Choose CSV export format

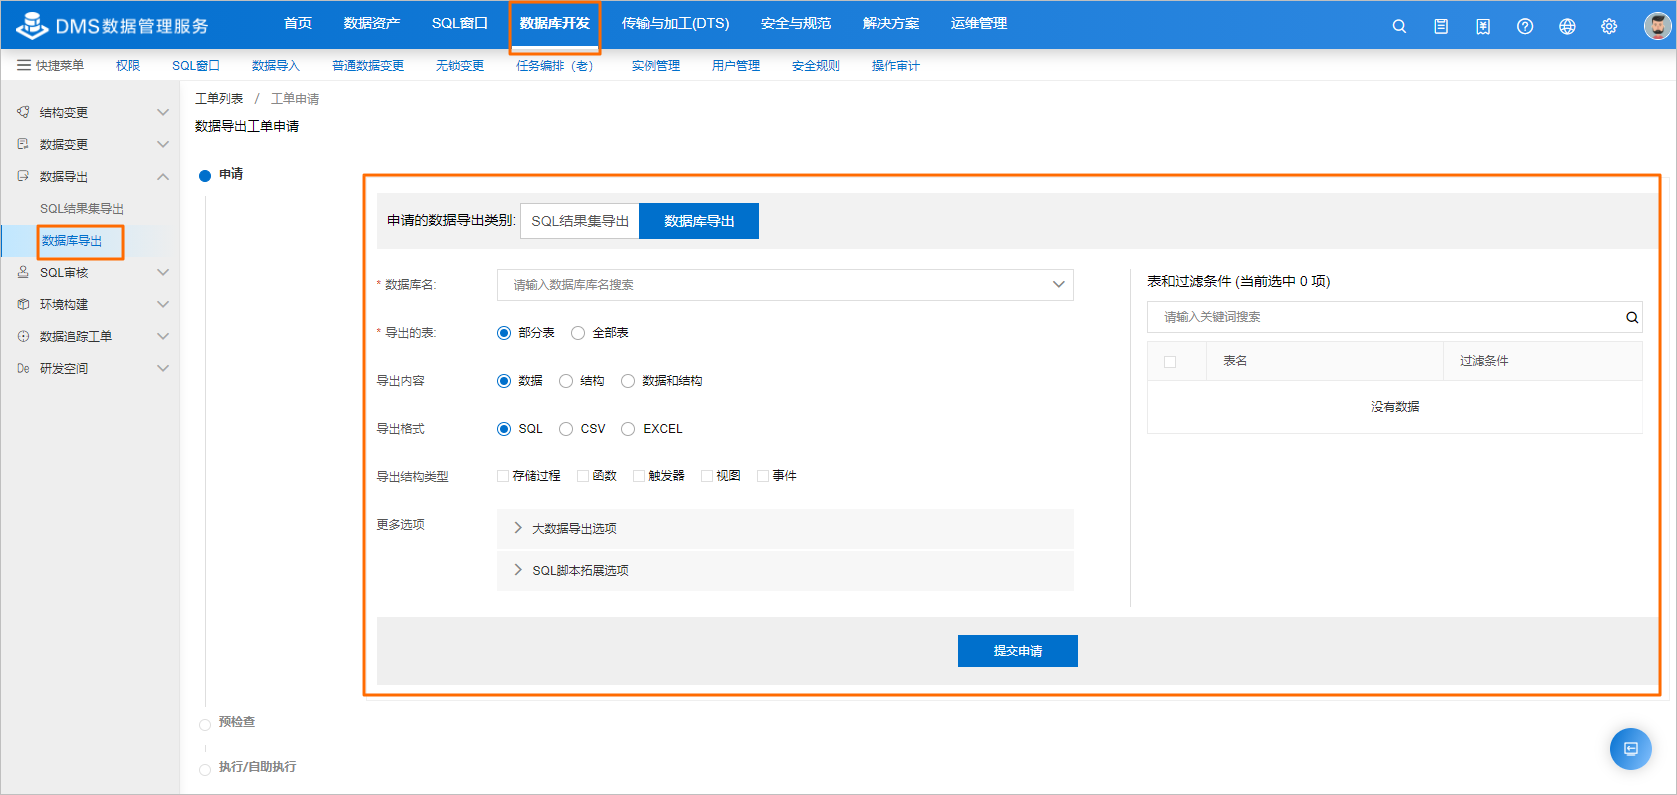point(566,429)
